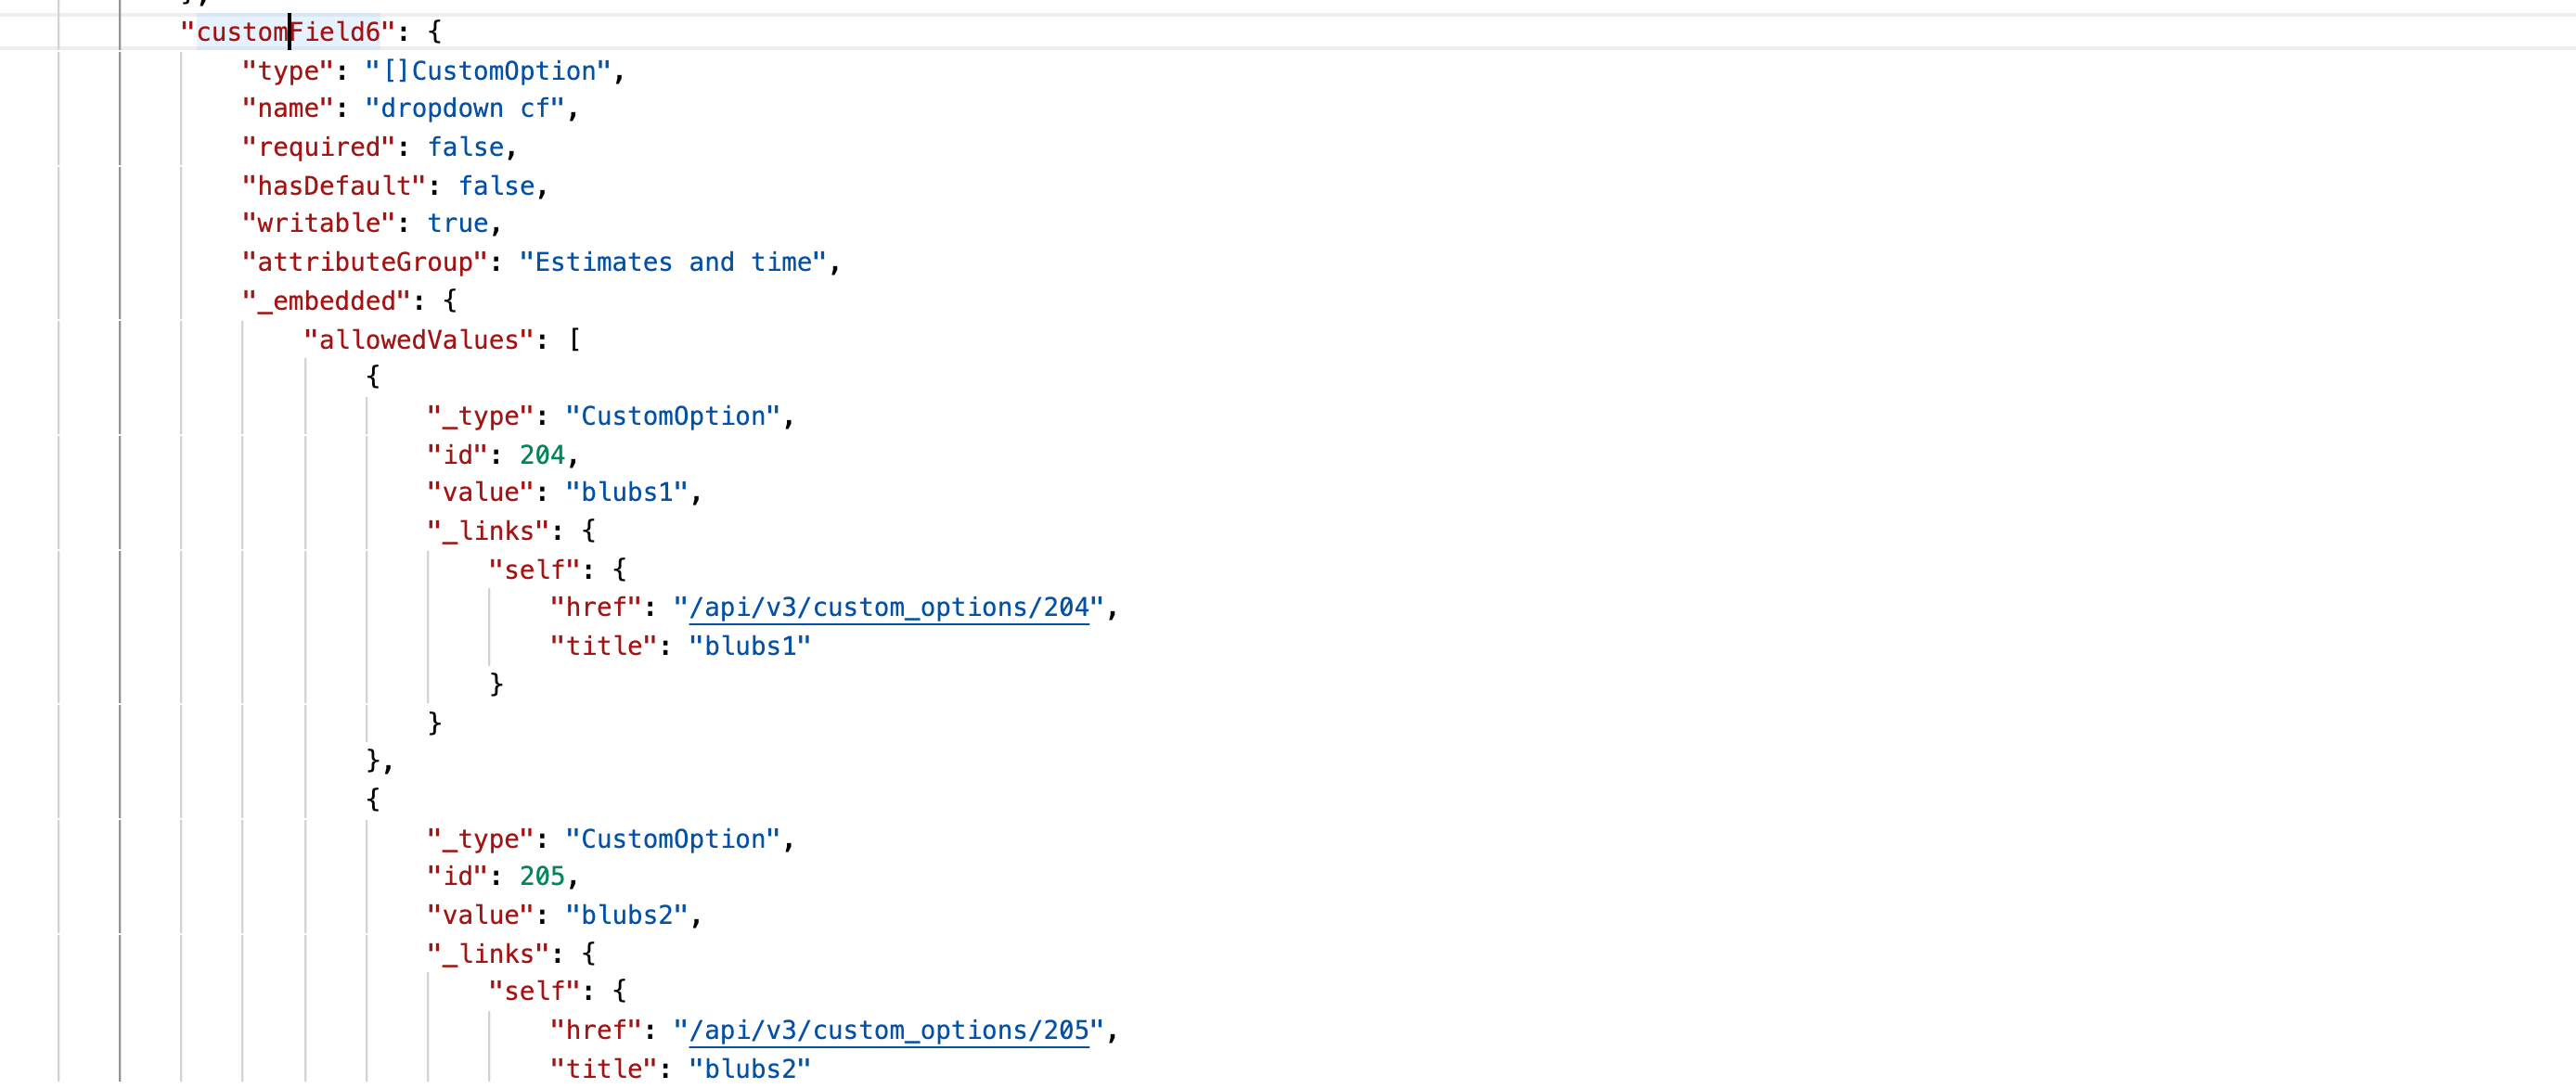Click the "blubs1" string after "value"

(x=627, y=492)
